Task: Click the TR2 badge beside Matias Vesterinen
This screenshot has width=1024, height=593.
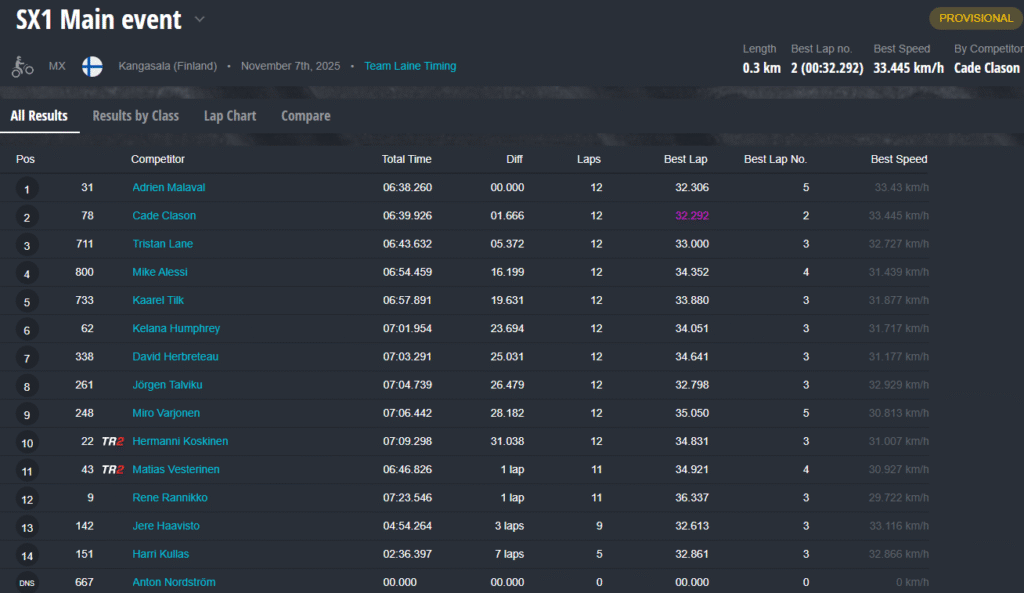Action: [112, 469]
